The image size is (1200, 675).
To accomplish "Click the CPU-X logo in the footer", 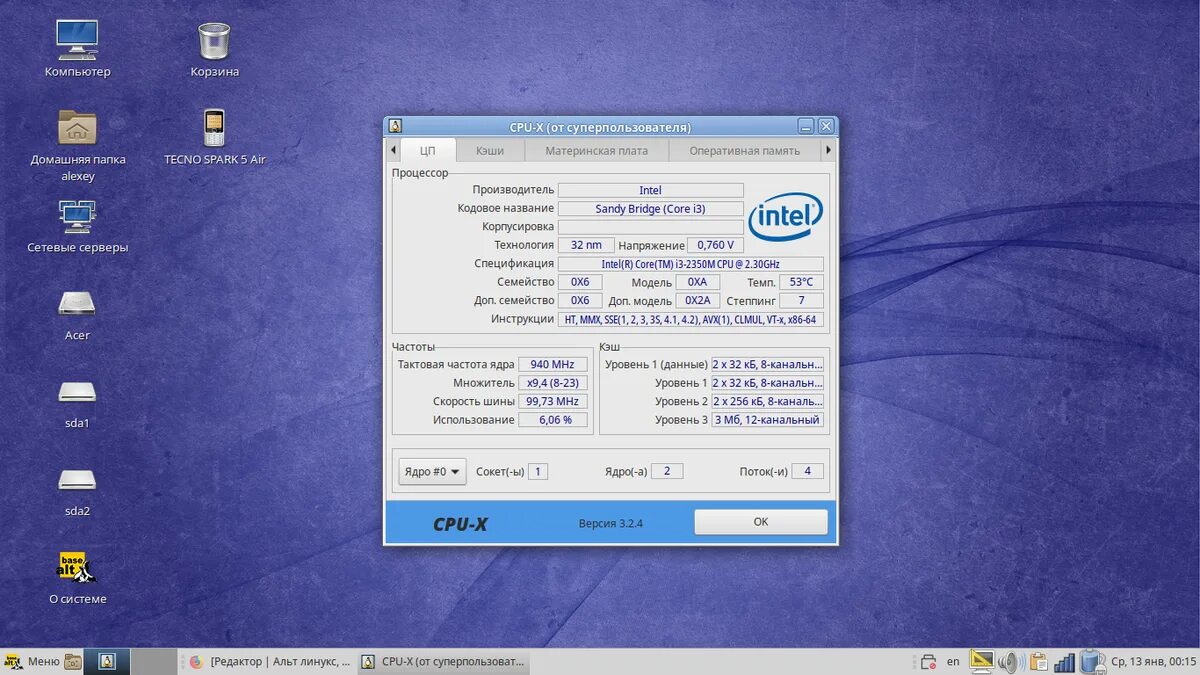I will click(x=460, y=523).
